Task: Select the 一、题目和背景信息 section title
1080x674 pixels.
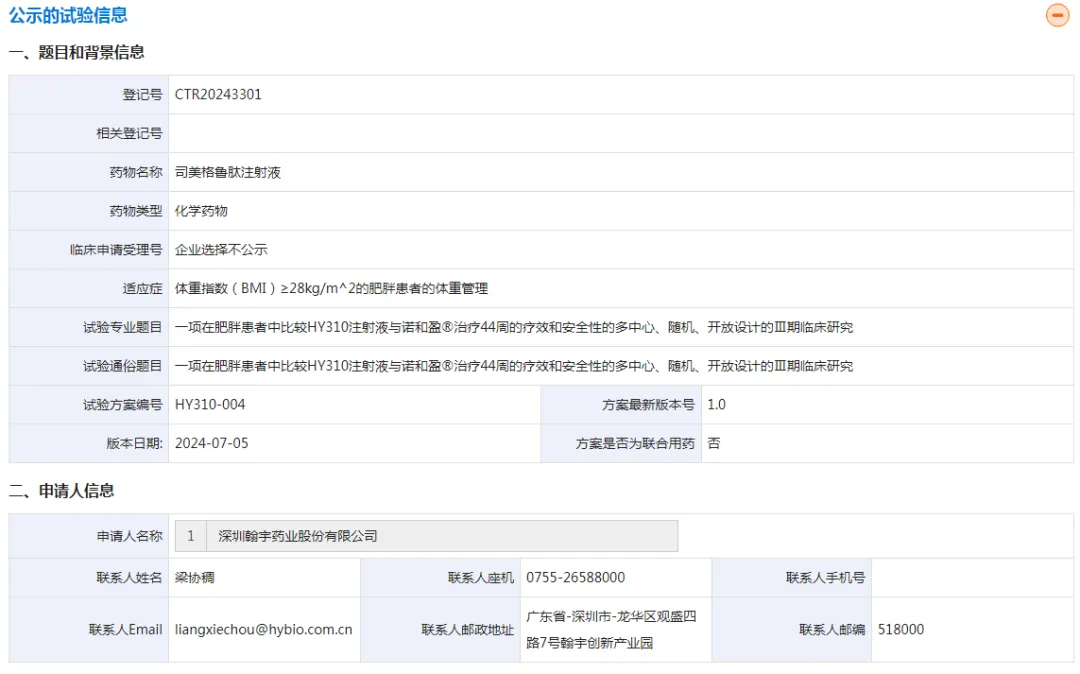Action: coord(77,53)
